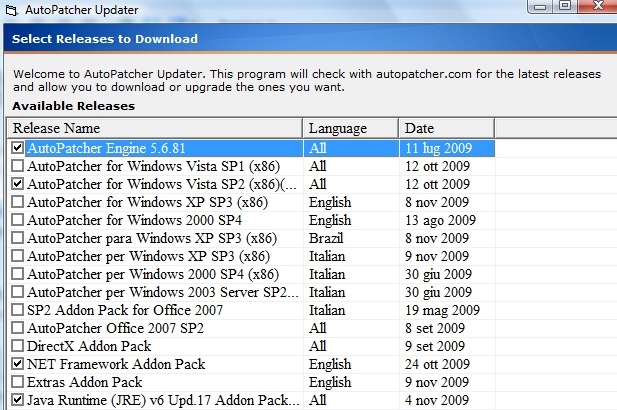Click date cell 4 nov 2009
Screen dimensions: 617x410
(x=437, y=401)
